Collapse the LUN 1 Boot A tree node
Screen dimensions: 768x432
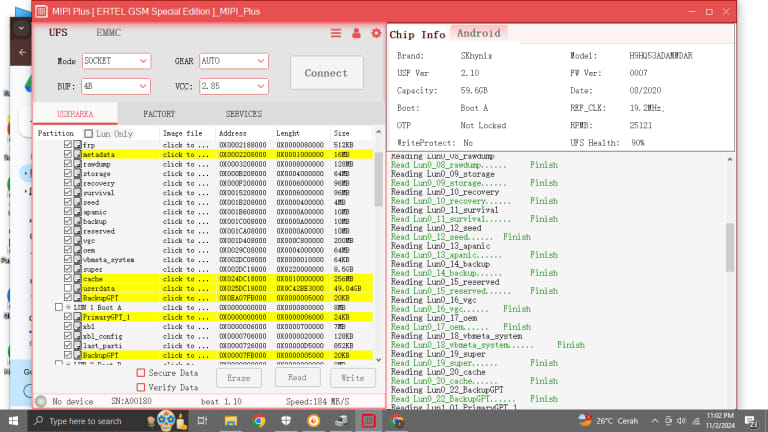pos(69,307)
